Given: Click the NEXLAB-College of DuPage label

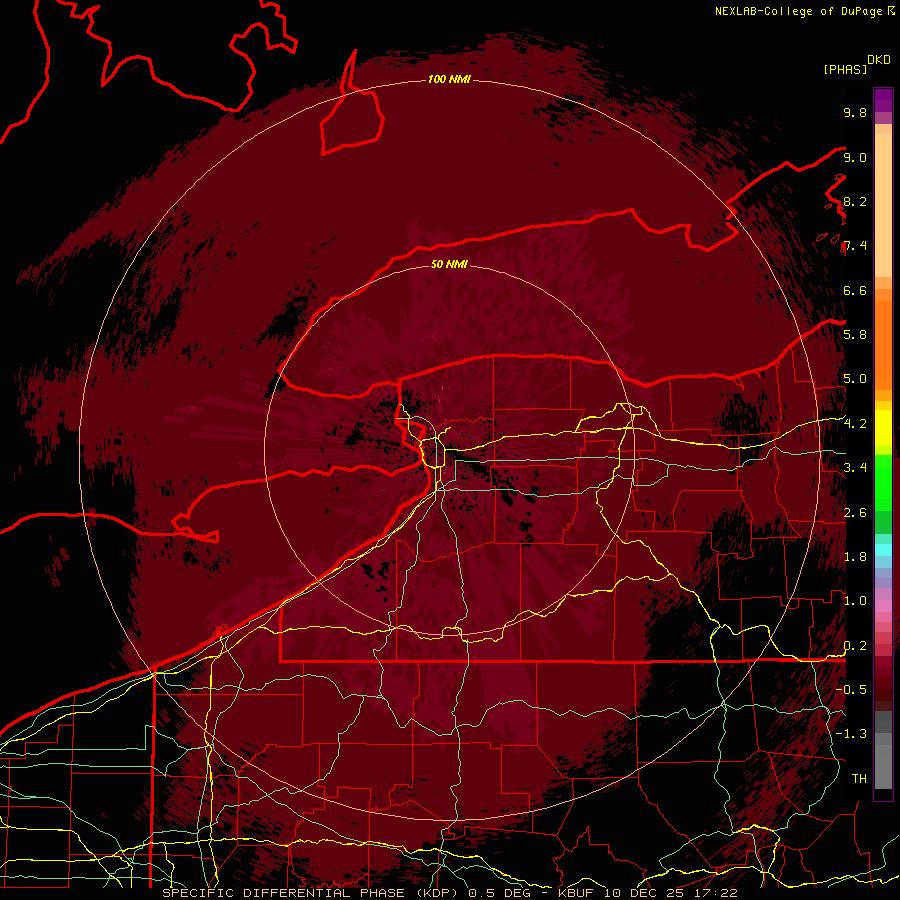Looking at the screenshot, I should coord(800,11).
